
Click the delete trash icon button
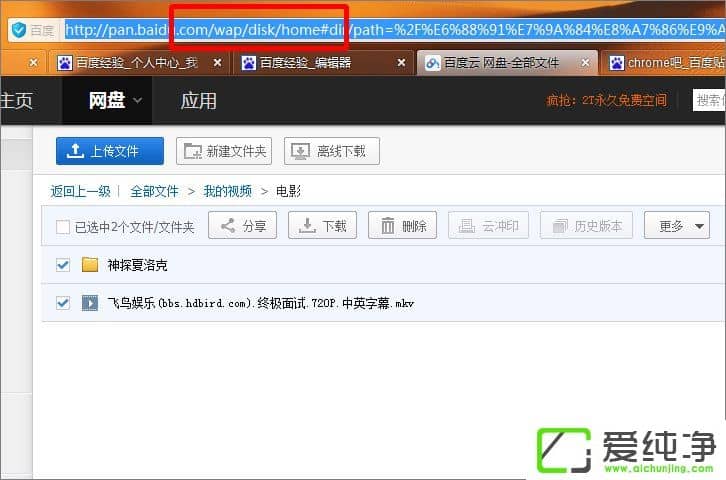click(x=388, y=226)
